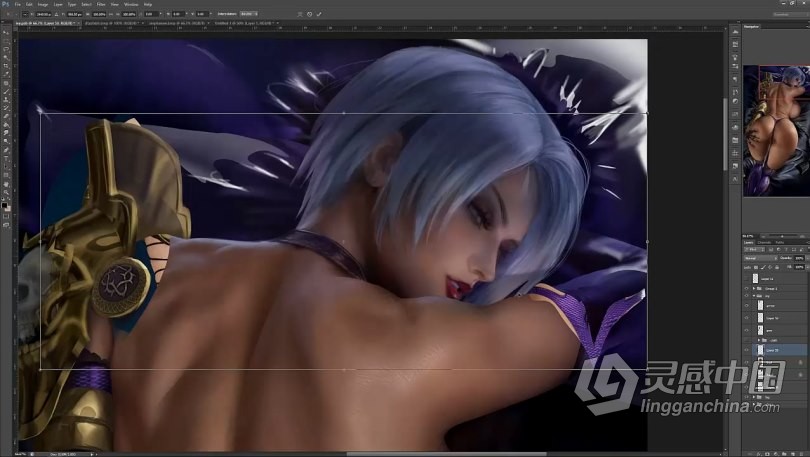Click the horizontal canvas scrollbar
This screenshot has height=457, width=810.
click(x=447, y=454)
